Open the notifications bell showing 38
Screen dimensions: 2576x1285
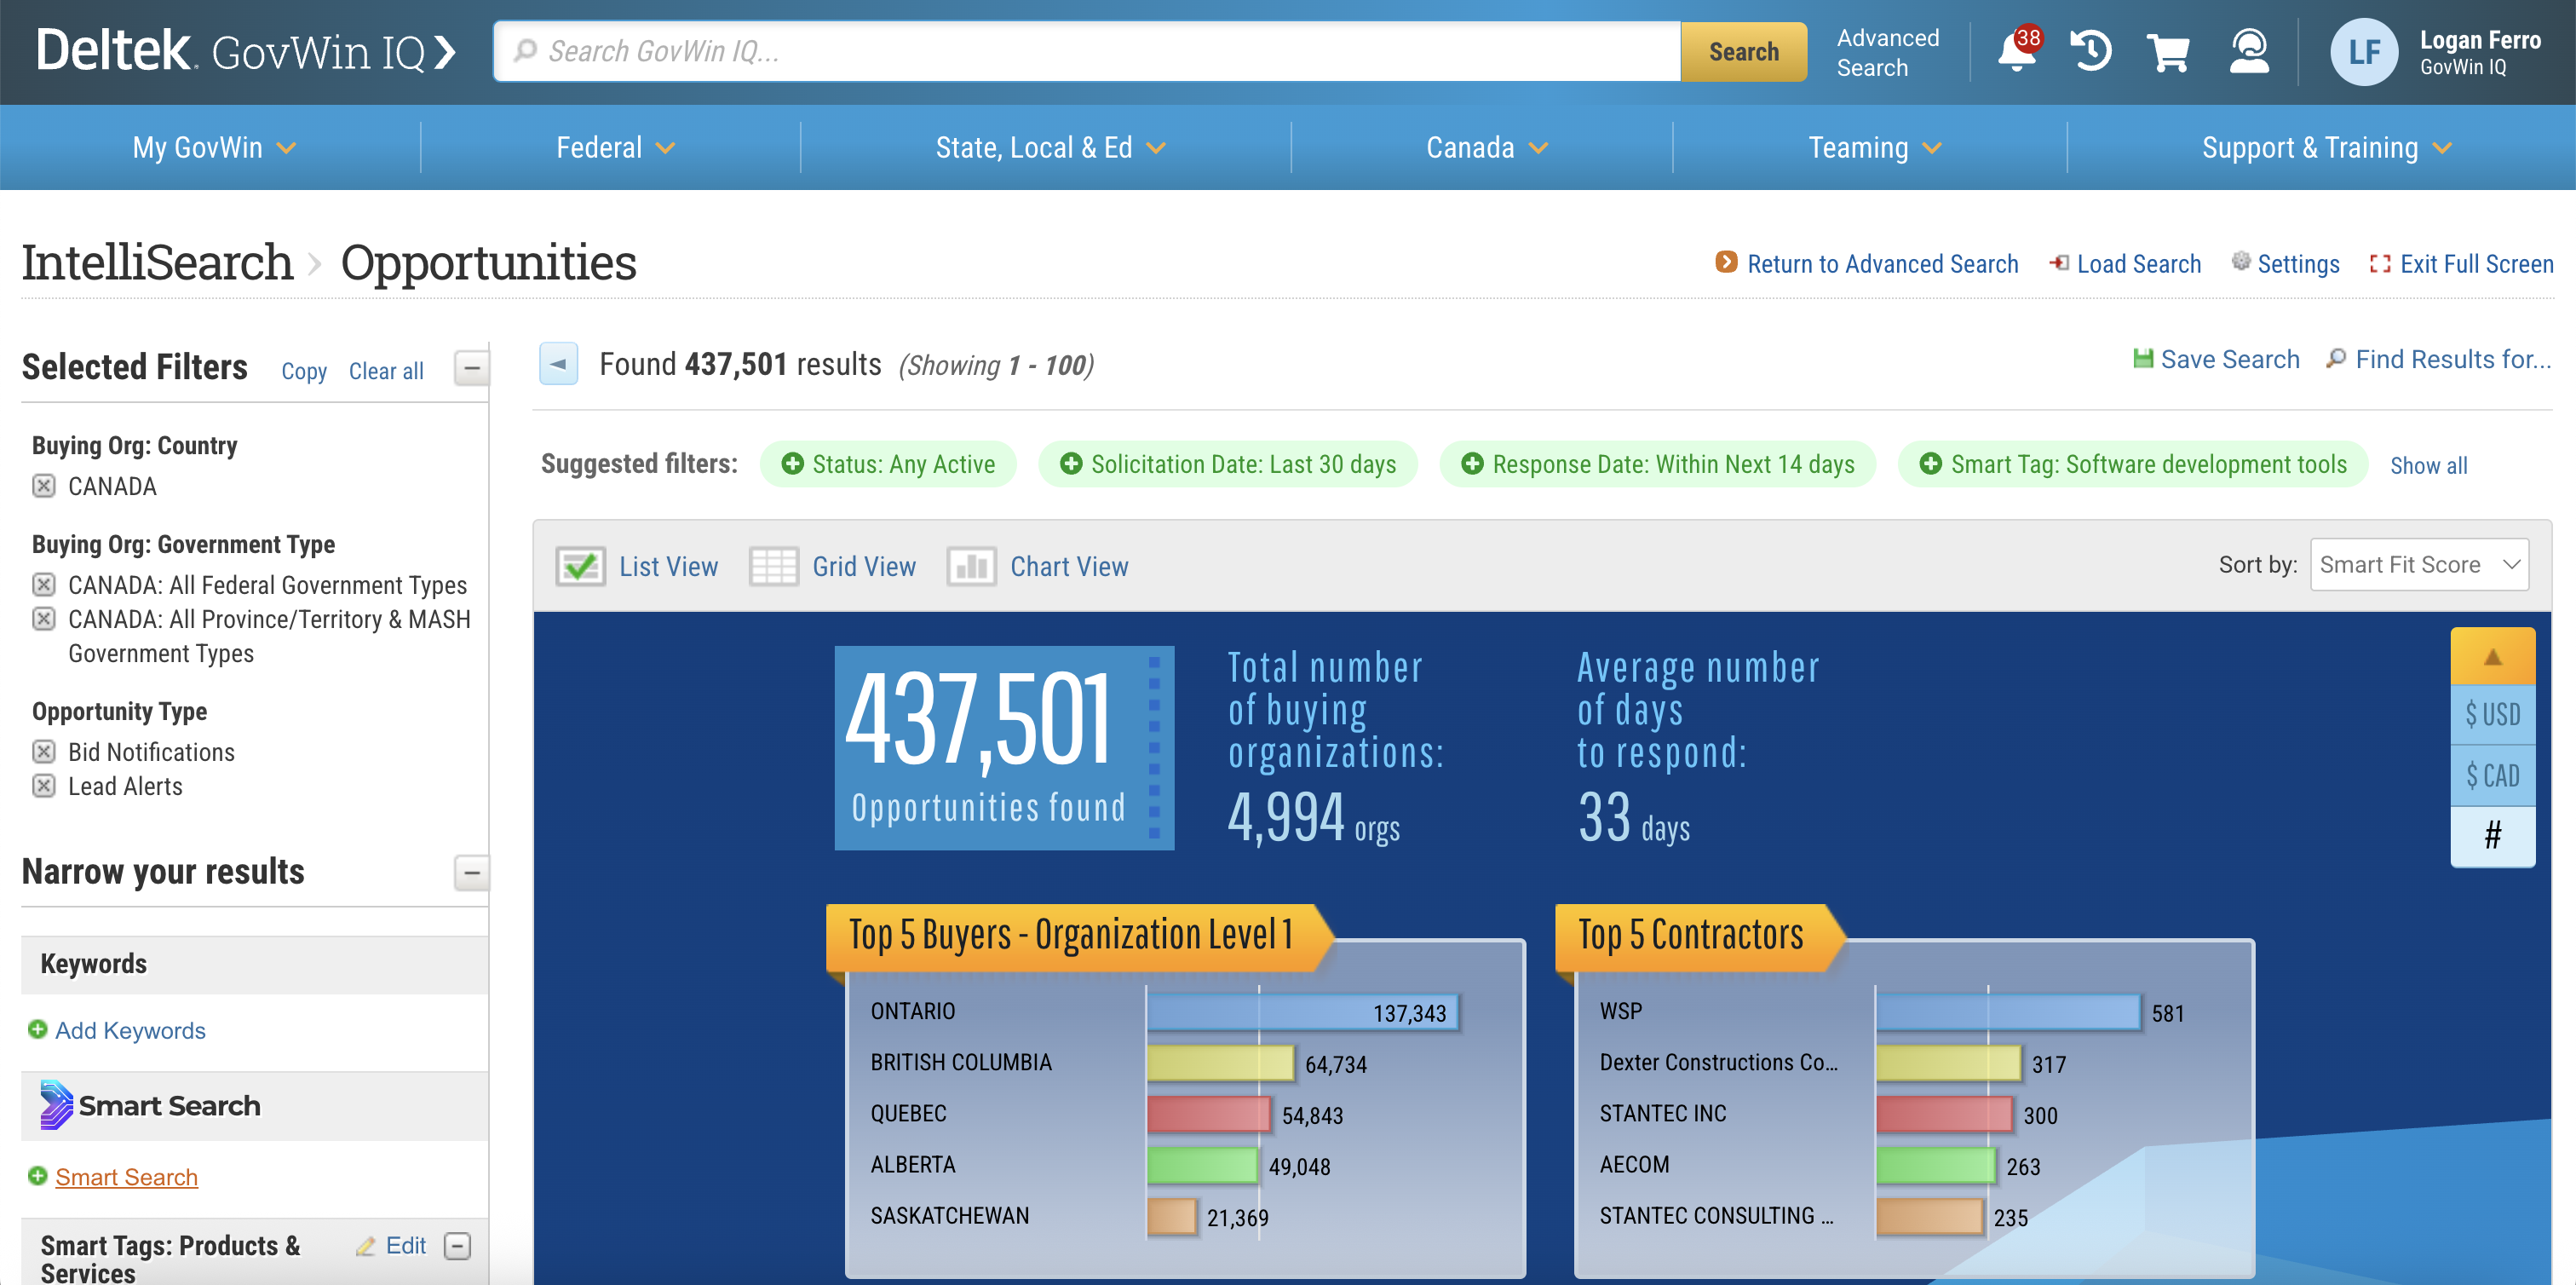(x=2017, y=50)
